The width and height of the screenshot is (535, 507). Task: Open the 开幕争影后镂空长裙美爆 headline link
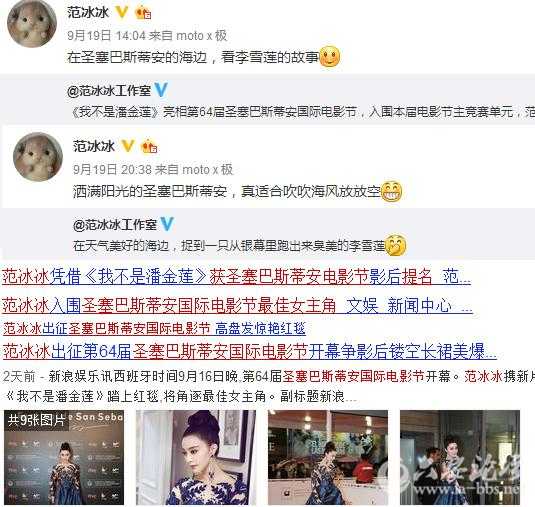point(403,351)
